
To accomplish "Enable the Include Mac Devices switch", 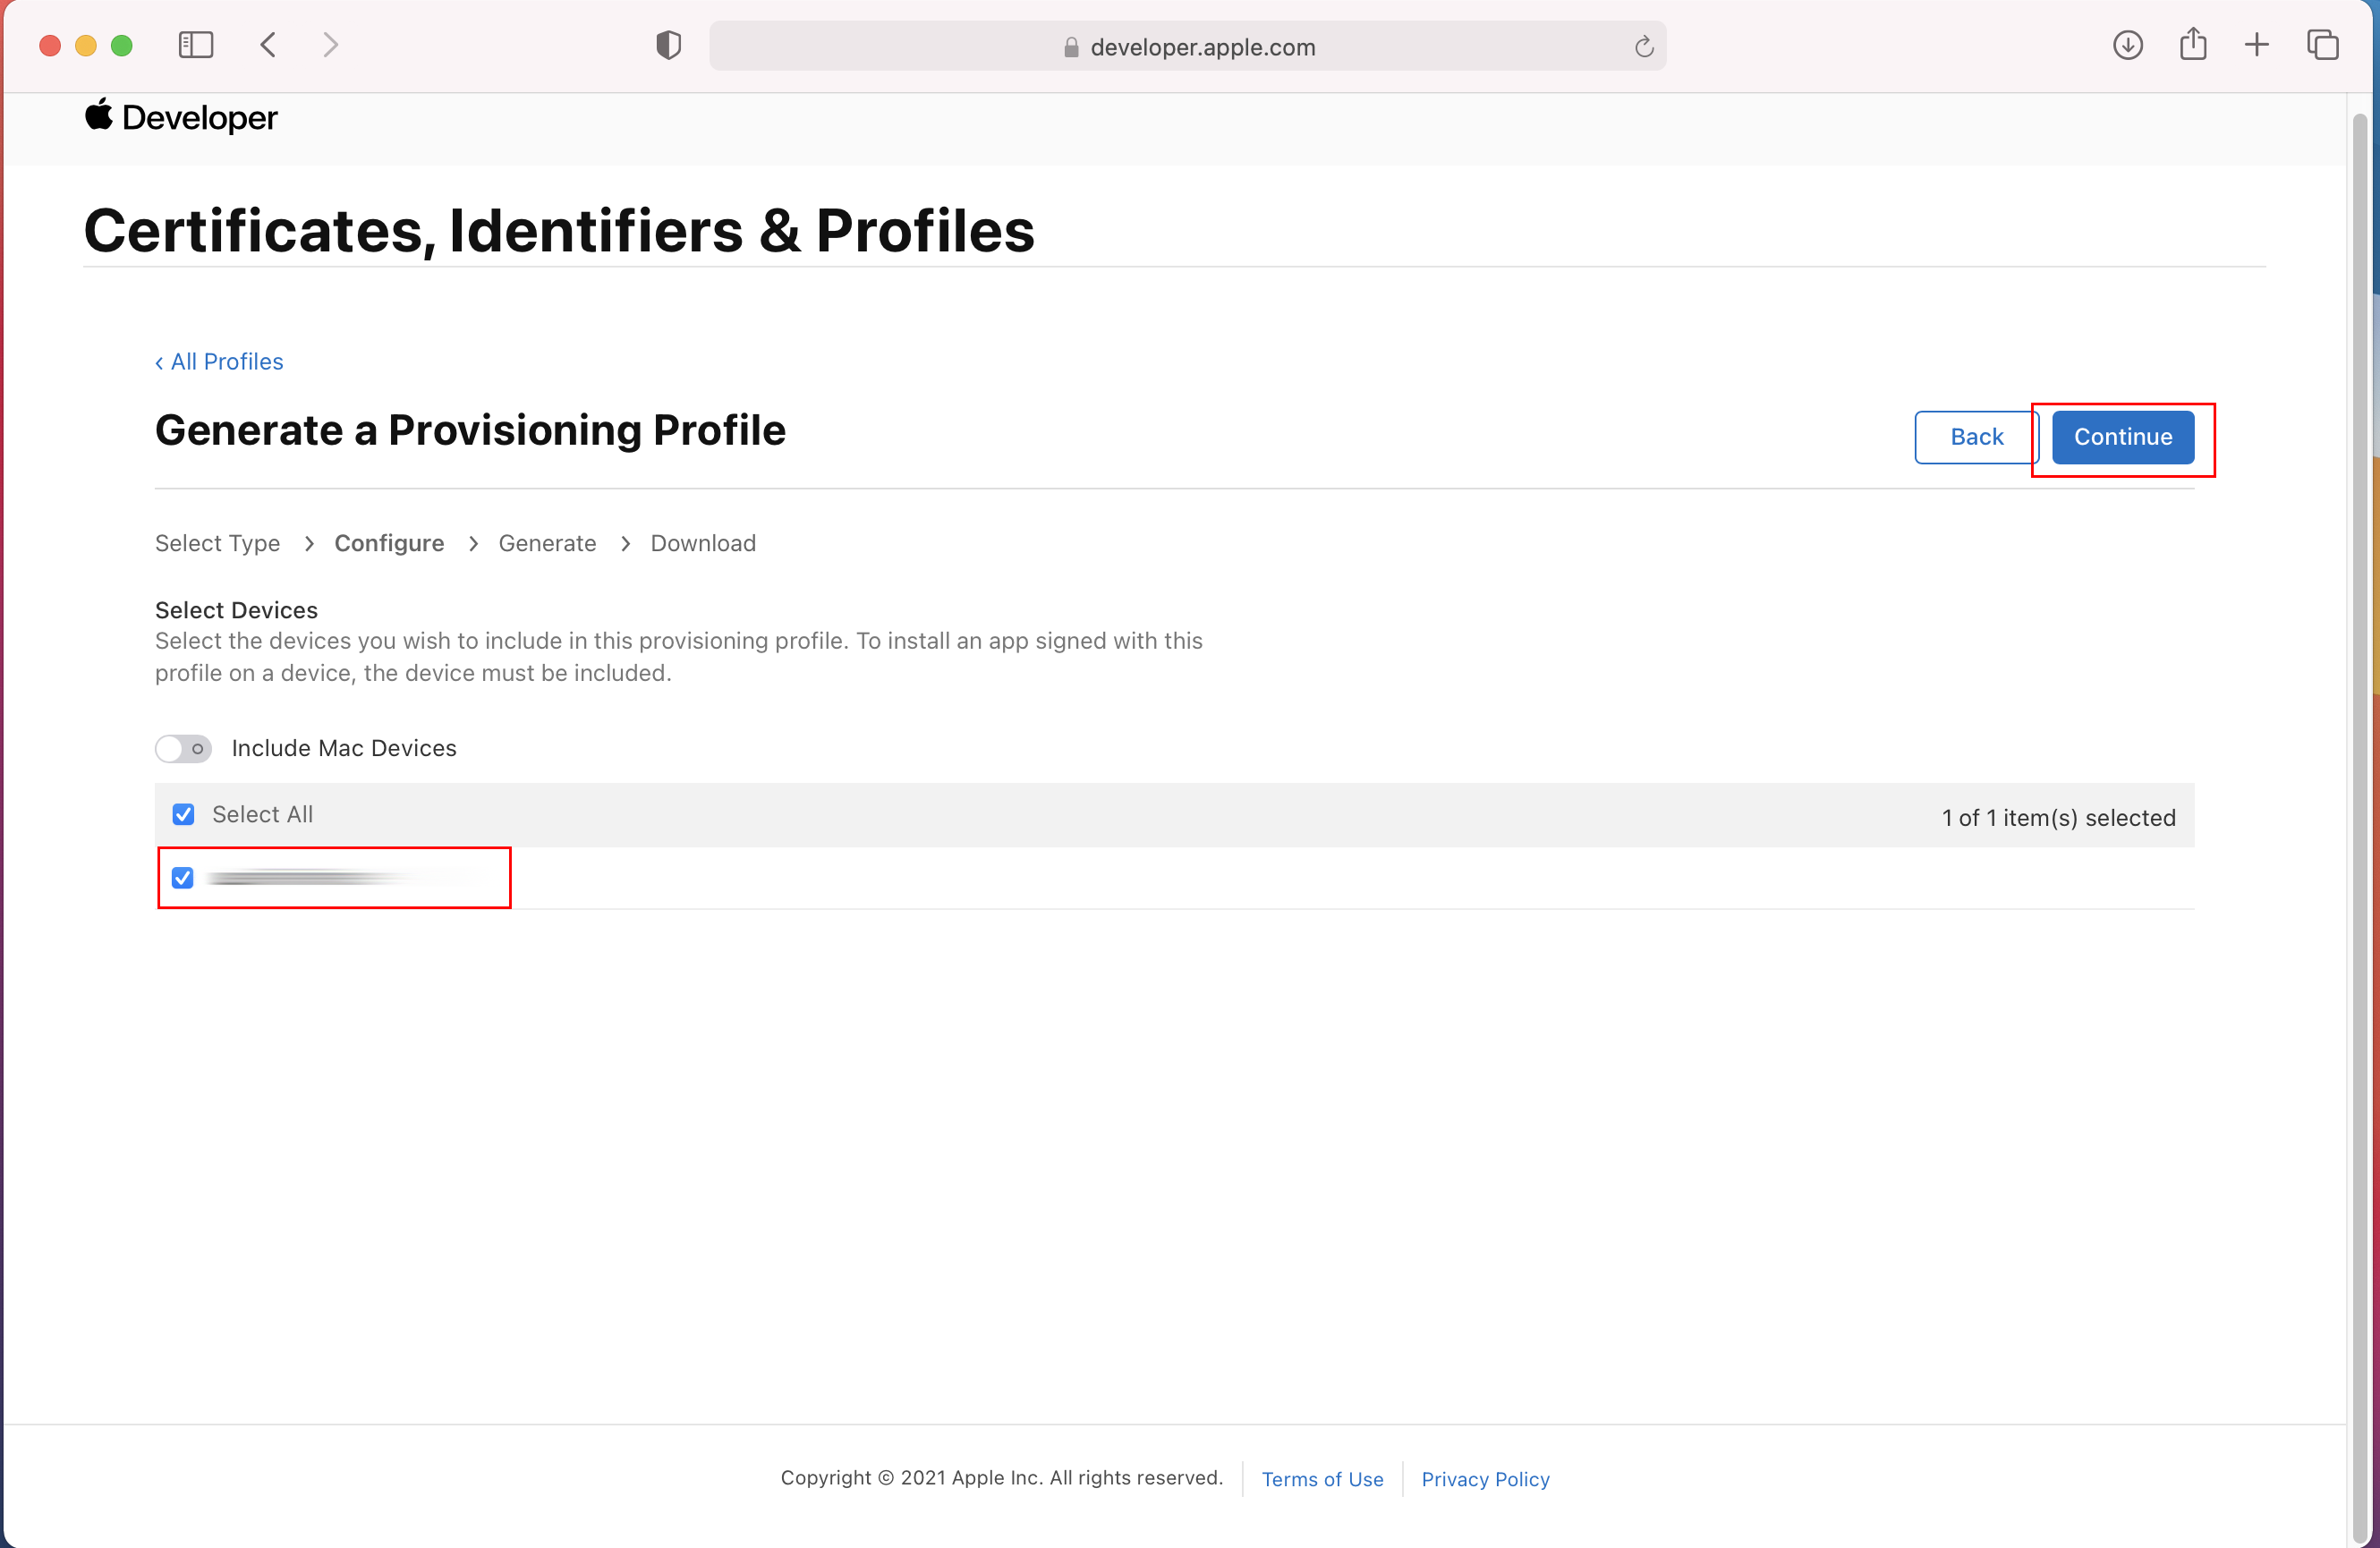I will click(184, 749).
